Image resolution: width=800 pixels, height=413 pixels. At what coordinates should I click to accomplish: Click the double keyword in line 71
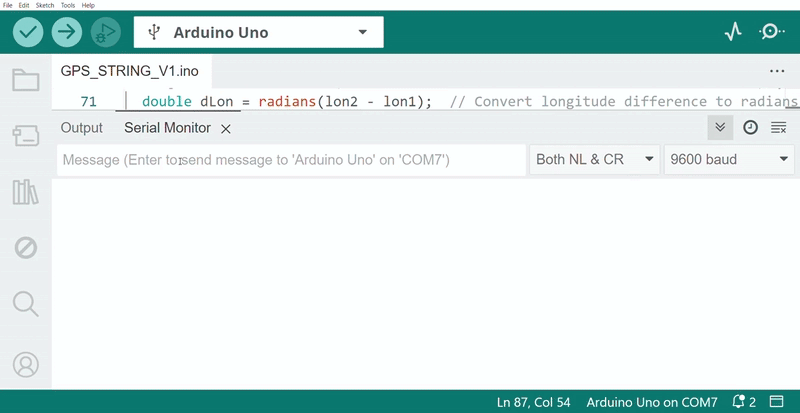point(167,101)
